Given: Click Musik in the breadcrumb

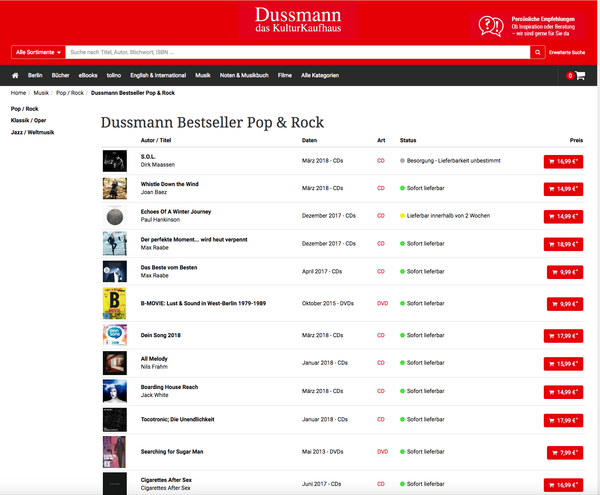Looking at the screenshot, I should point(41,93).
